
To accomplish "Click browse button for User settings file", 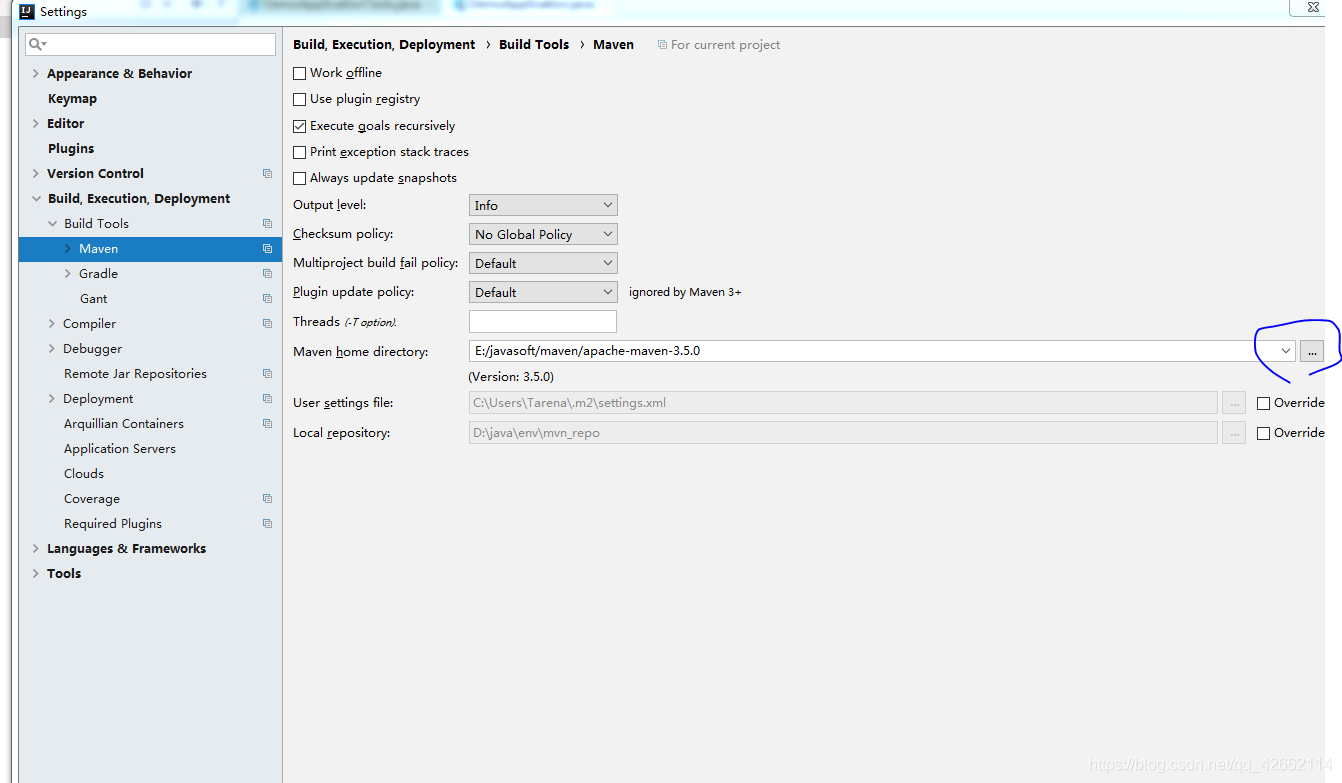I will coord(1234,403).
